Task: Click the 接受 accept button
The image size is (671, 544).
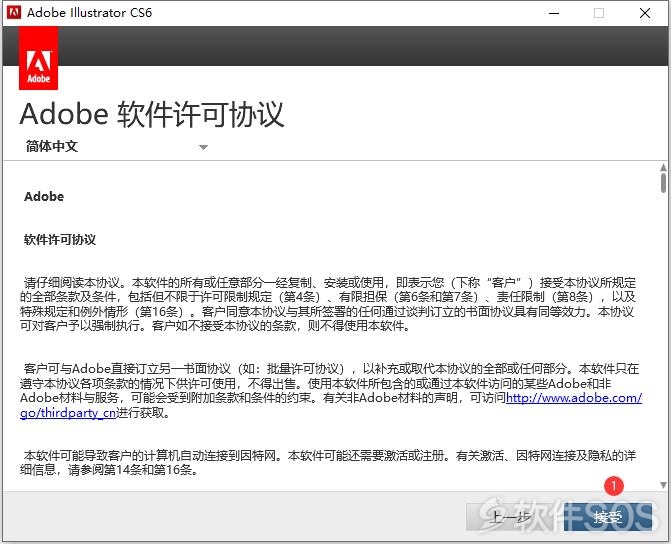Action: point(608,517)
